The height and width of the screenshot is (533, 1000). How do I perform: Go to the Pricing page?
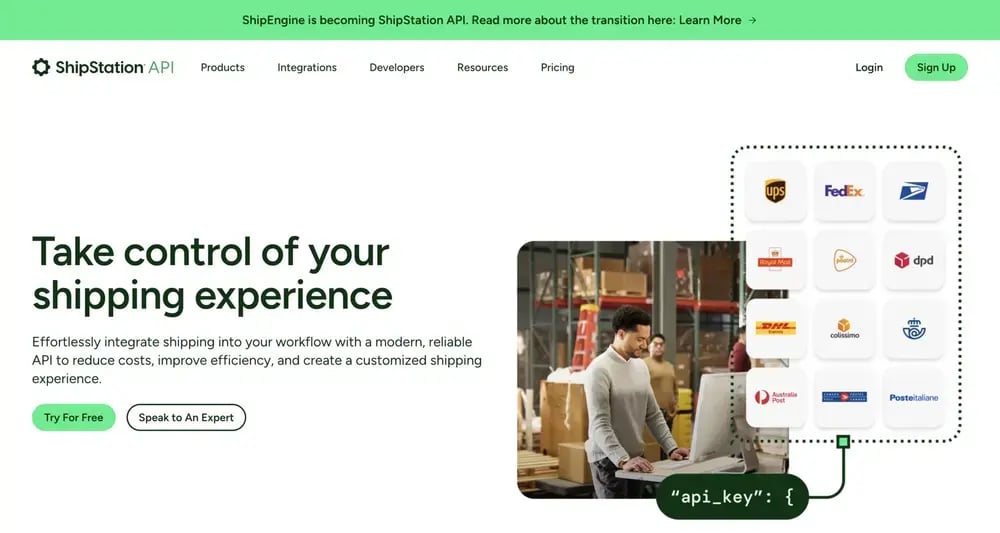click(x=557, y=68)
